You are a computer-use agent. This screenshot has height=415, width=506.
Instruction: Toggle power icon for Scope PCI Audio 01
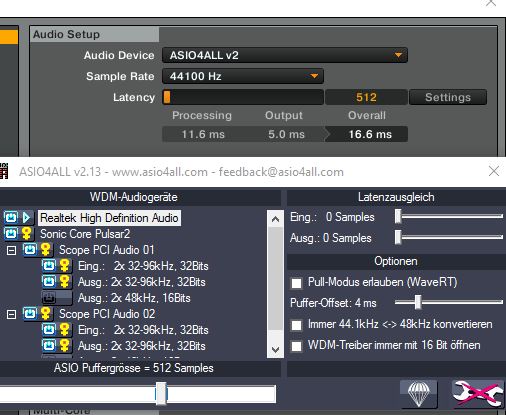[x=30, y=250]
